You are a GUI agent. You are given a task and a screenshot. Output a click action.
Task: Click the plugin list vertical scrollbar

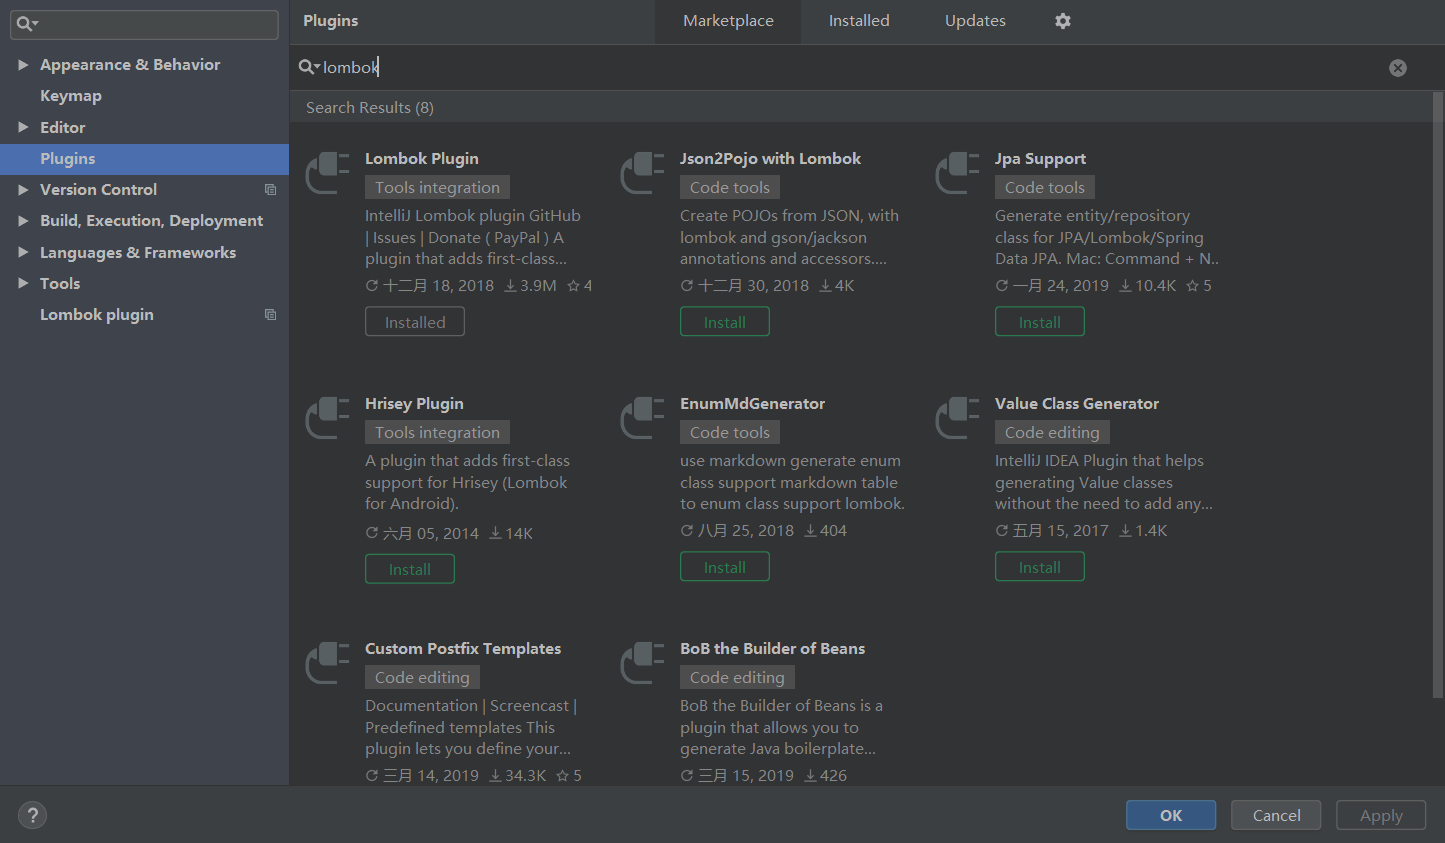point(1438,395)
